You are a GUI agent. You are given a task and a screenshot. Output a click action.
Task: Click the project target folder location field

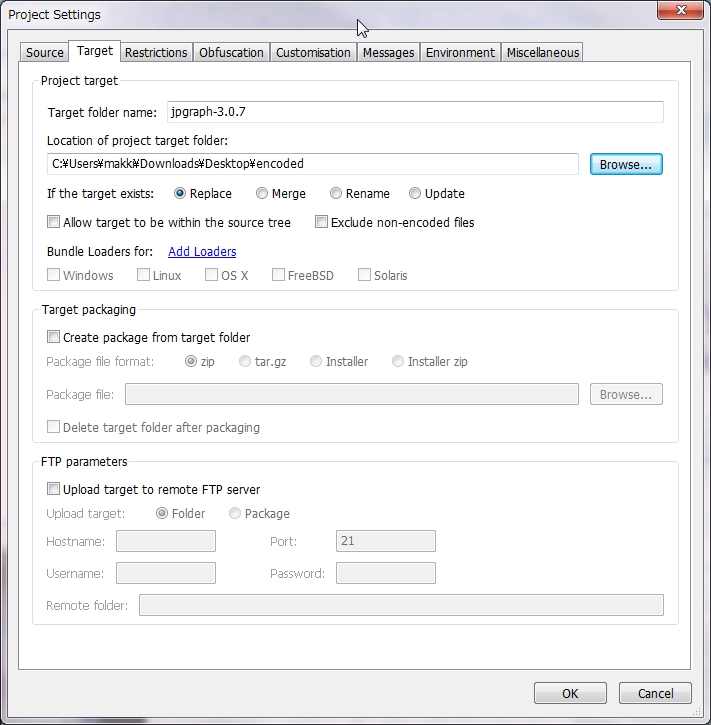312,164
